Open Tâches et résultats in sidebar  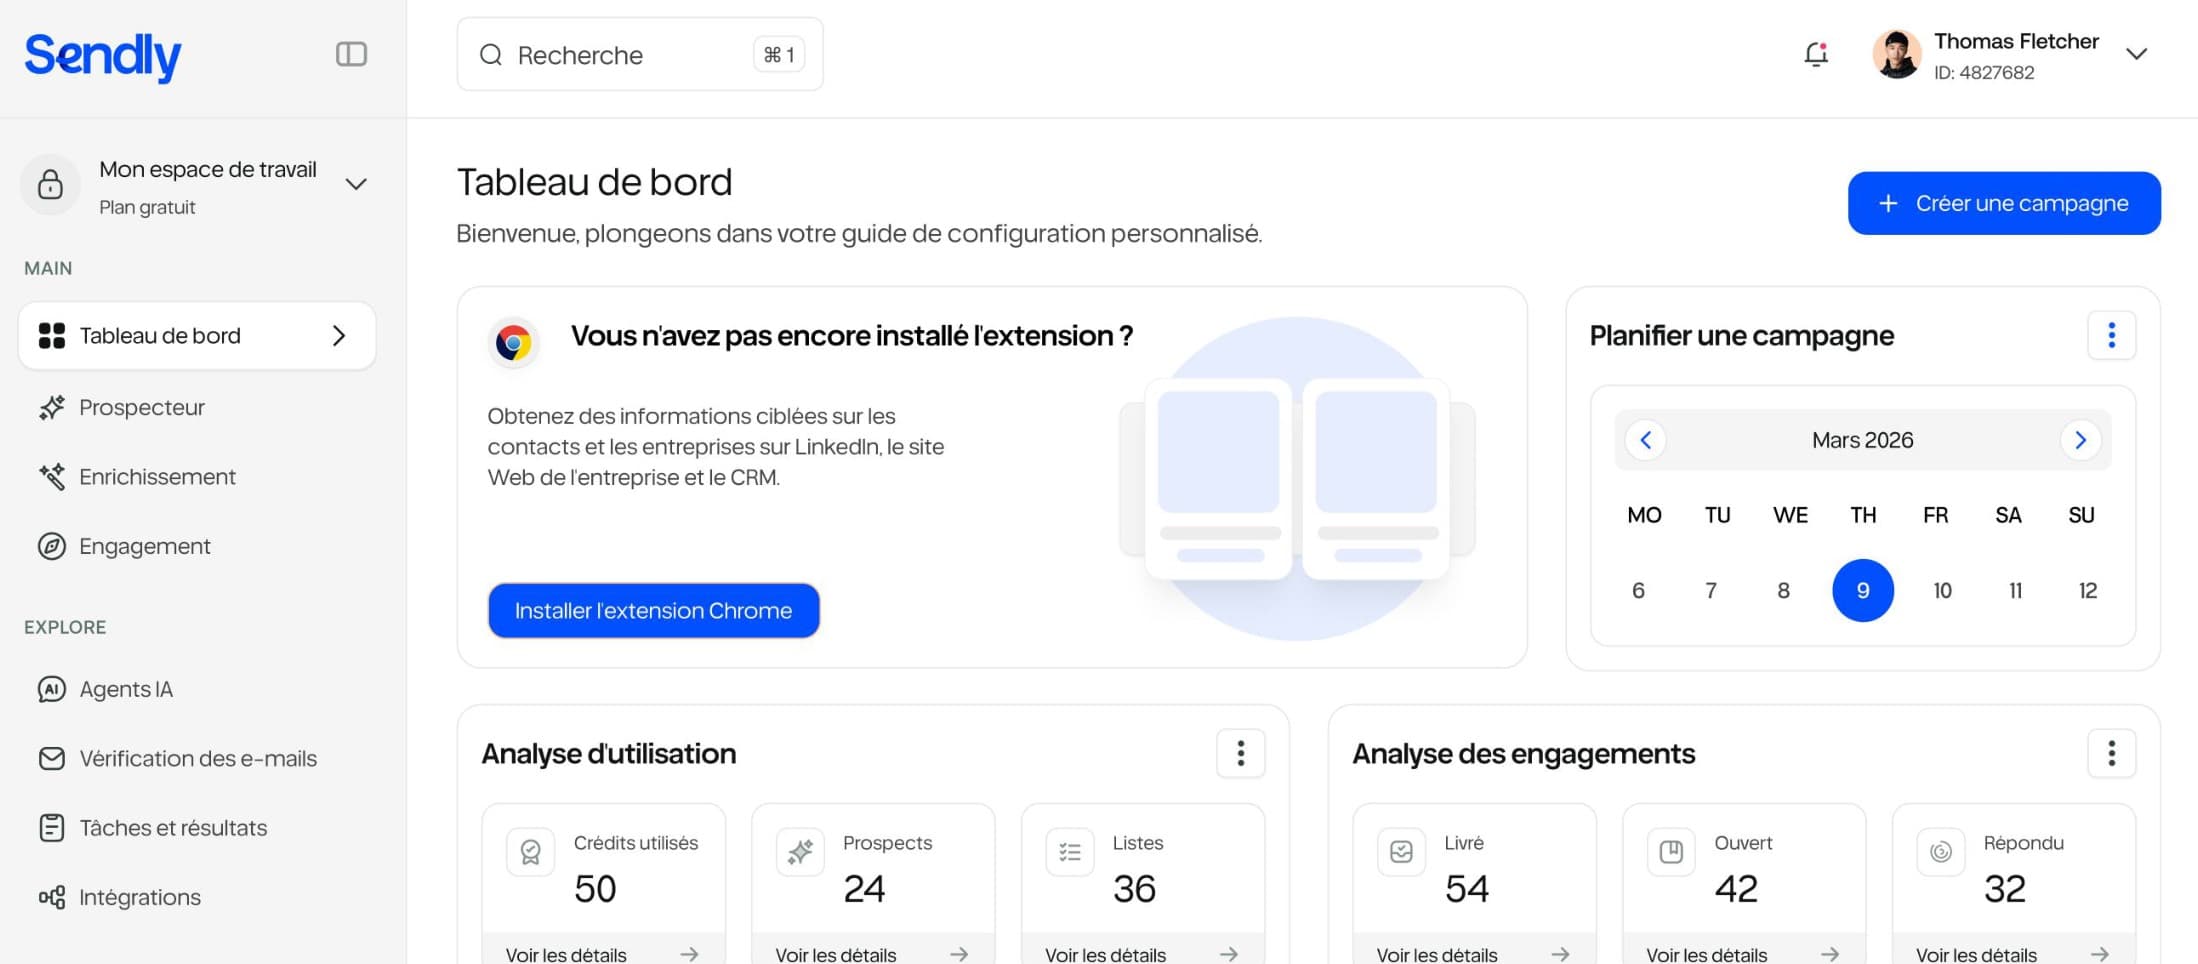coord(197,828)
